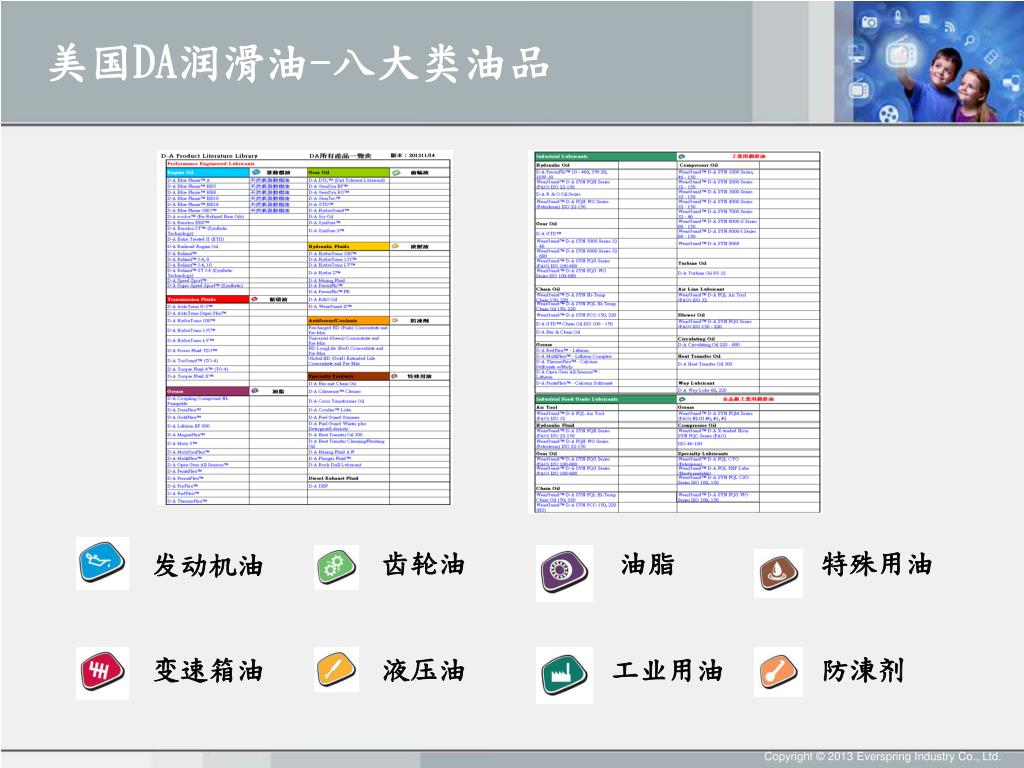1024x768 pixels.
Task: Click the red Transmission Fluids header cell
Action: [x=208, y=299]
